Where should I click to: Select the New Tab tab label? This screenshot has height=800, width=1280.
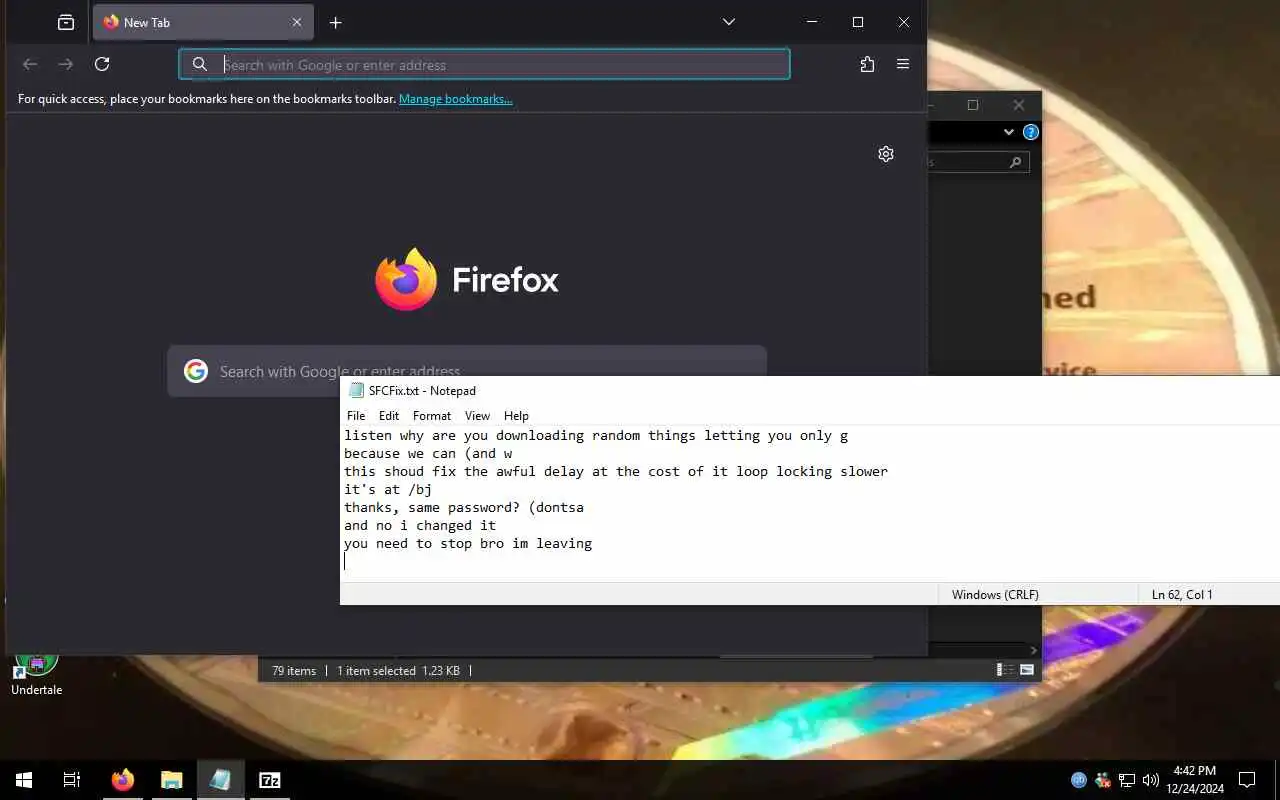tap(147, 22)
